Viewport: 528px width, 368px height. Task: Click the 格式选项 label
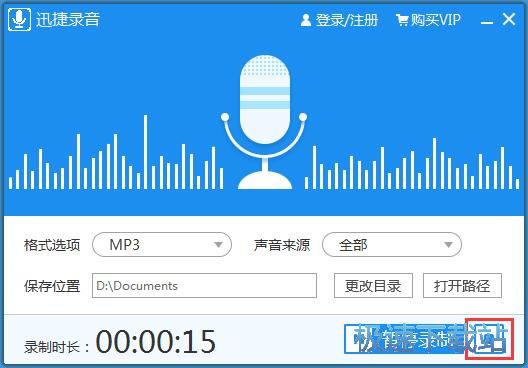52,245
